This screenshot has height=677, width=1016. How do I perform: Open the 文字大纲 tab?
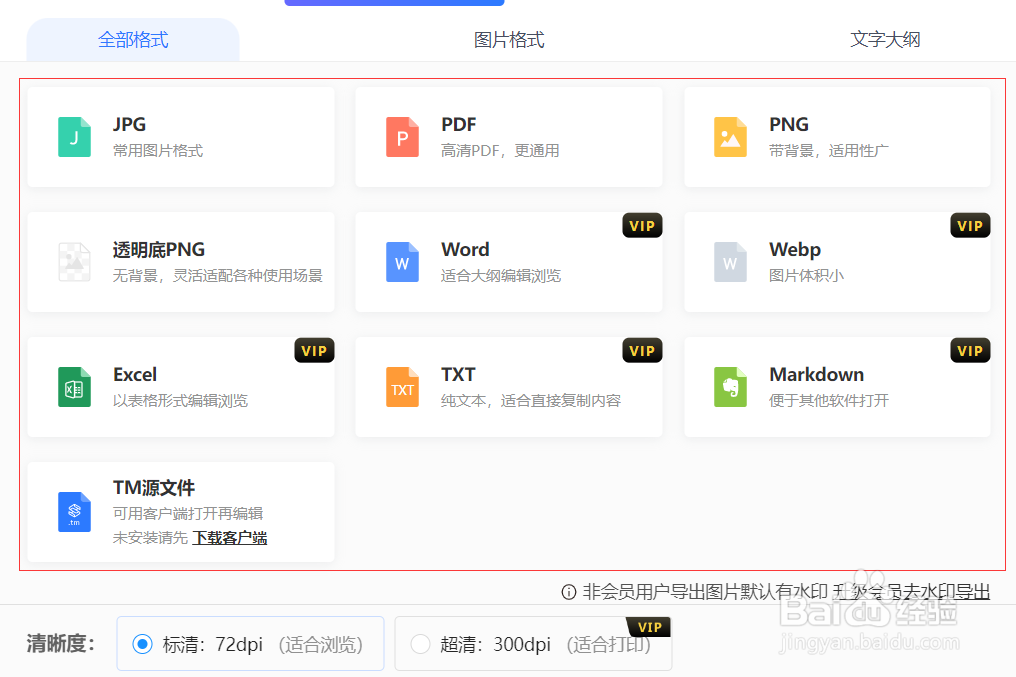(885, 39)
